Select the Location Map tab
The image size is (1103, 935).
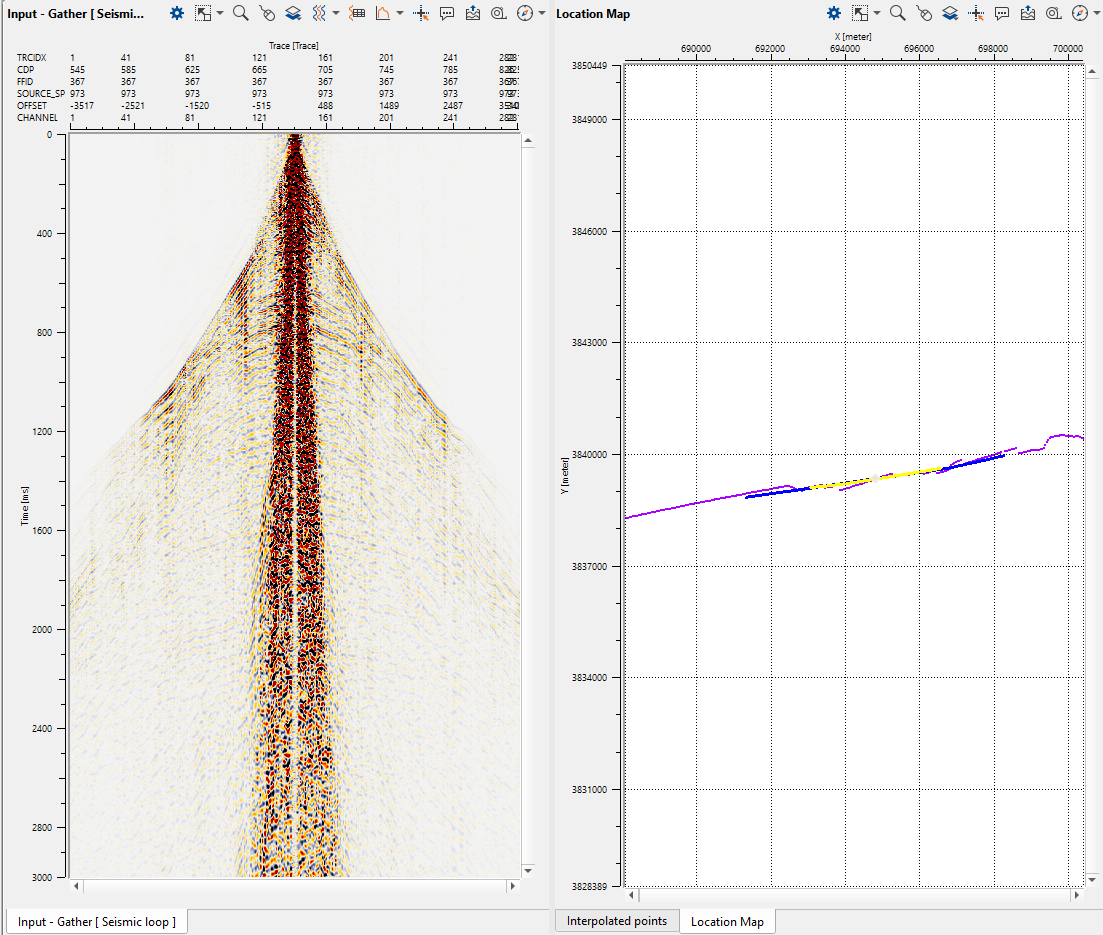coord(727,922)
